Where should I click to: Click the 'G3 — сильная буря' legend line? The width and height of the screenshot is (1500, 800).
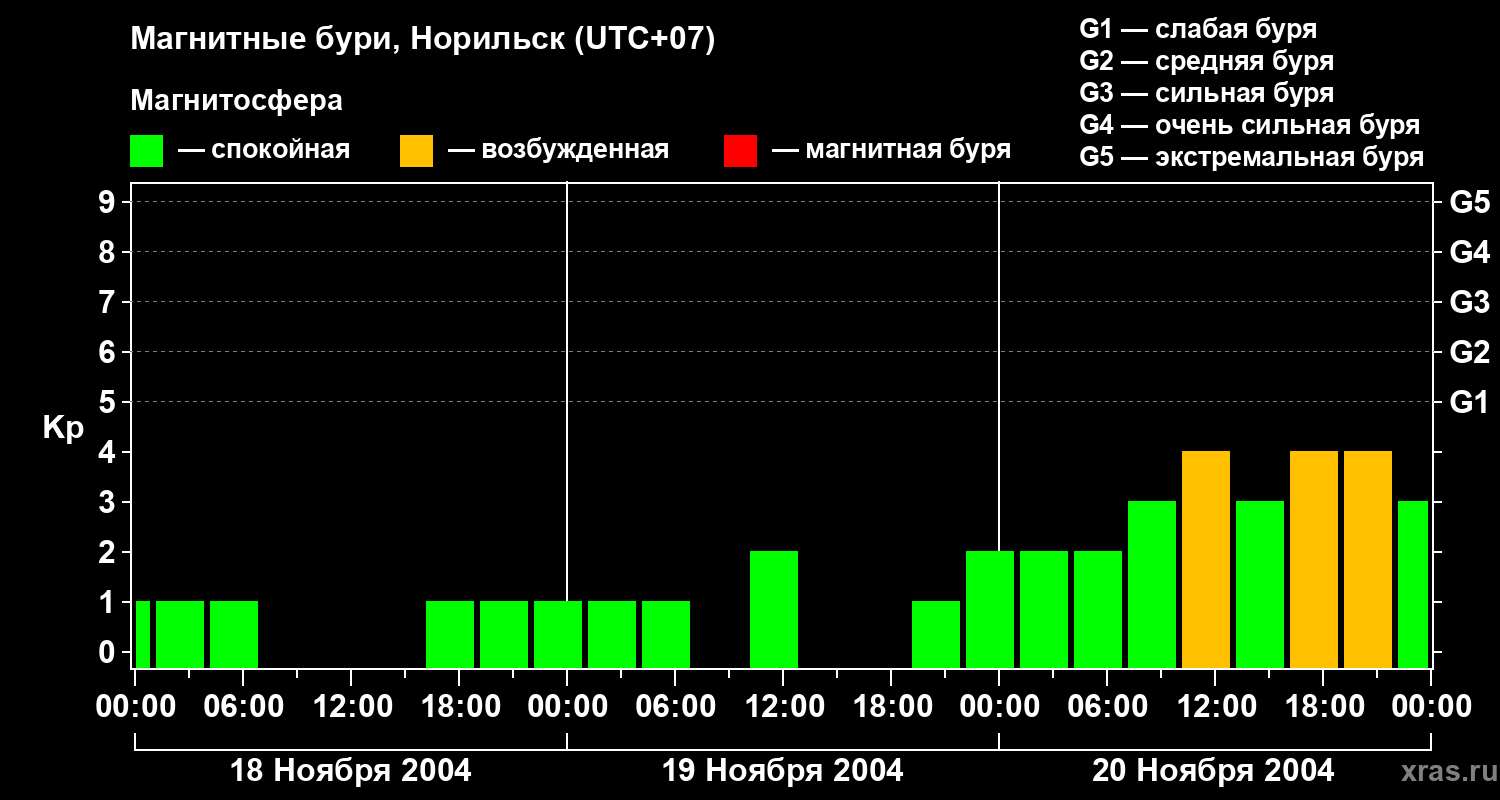(x=1206, y=93)
